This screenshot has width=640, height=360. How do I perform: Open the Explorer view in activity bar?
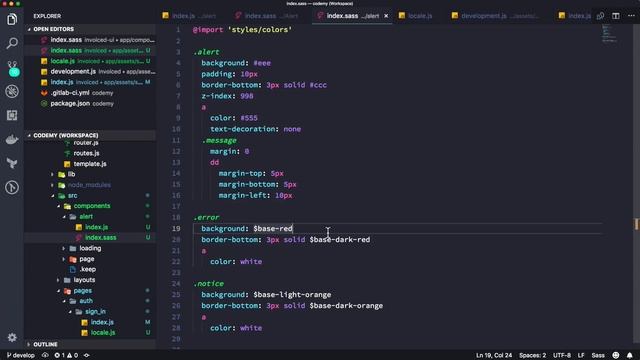tap(12, 19)
